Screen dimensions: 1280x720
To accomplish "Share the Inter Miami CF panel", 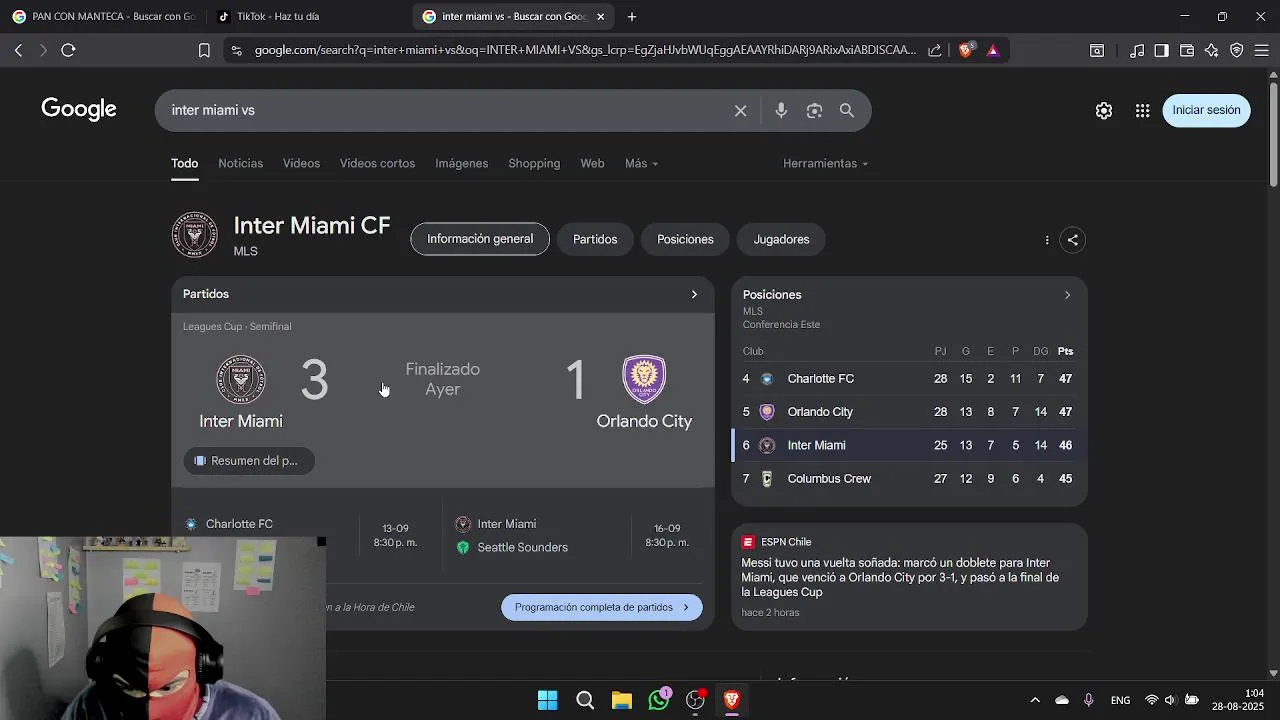I will coord(1073,240).
